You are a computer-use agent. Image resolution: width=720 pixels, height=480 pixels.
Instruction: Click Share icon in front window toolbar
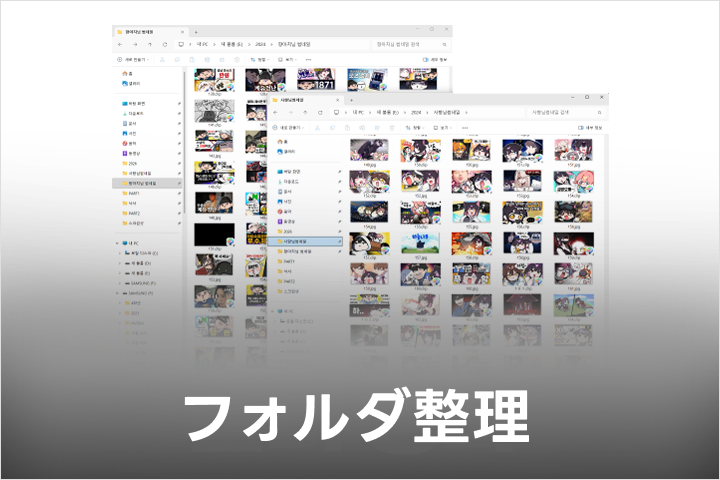click(x=377, y=128)
